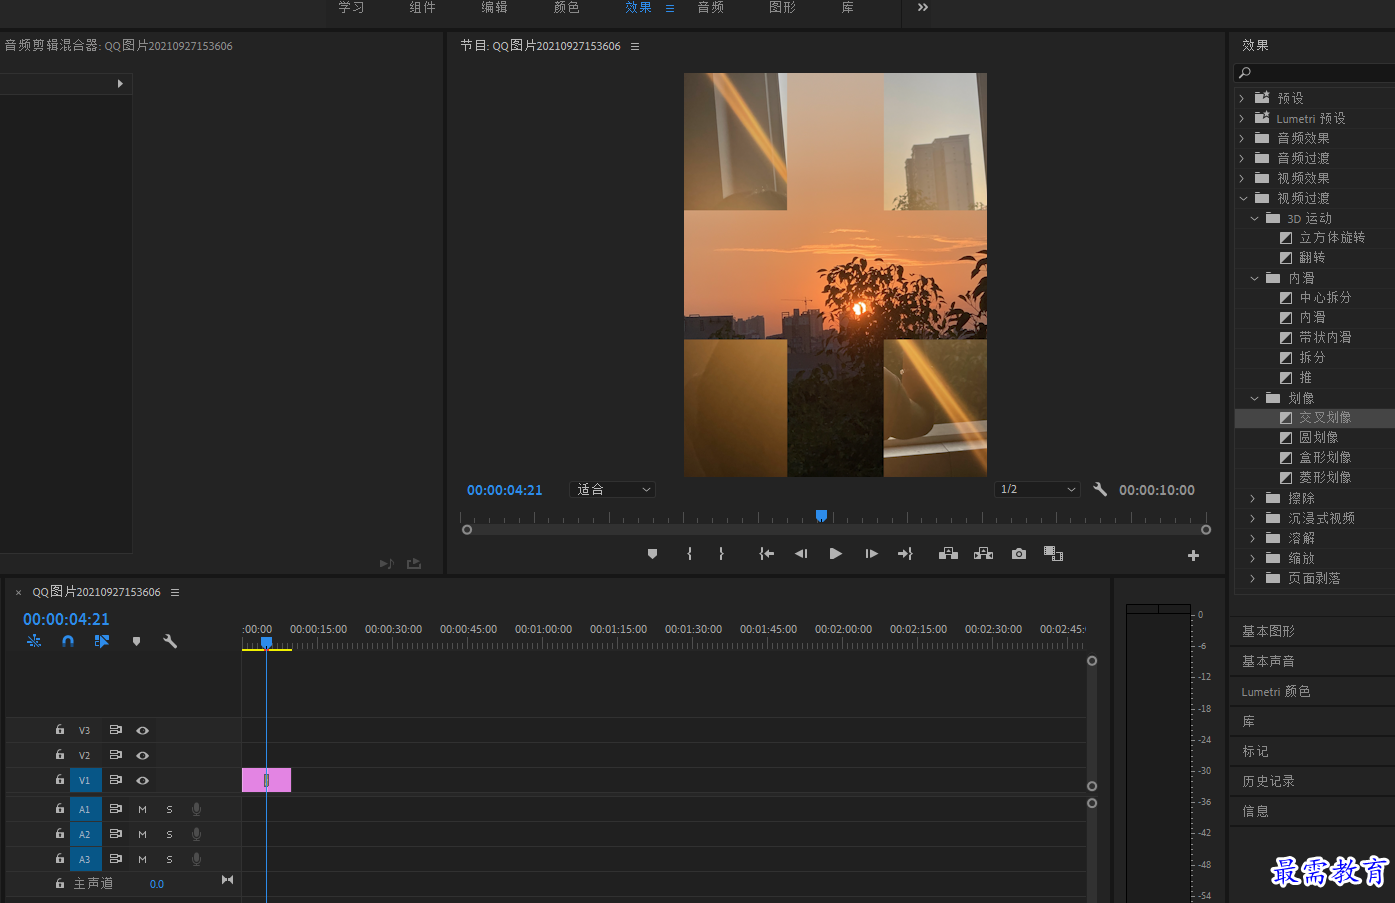1395x903 pixels.
Task: Show more workspaces chevron
Action: [x=923, y=8]
